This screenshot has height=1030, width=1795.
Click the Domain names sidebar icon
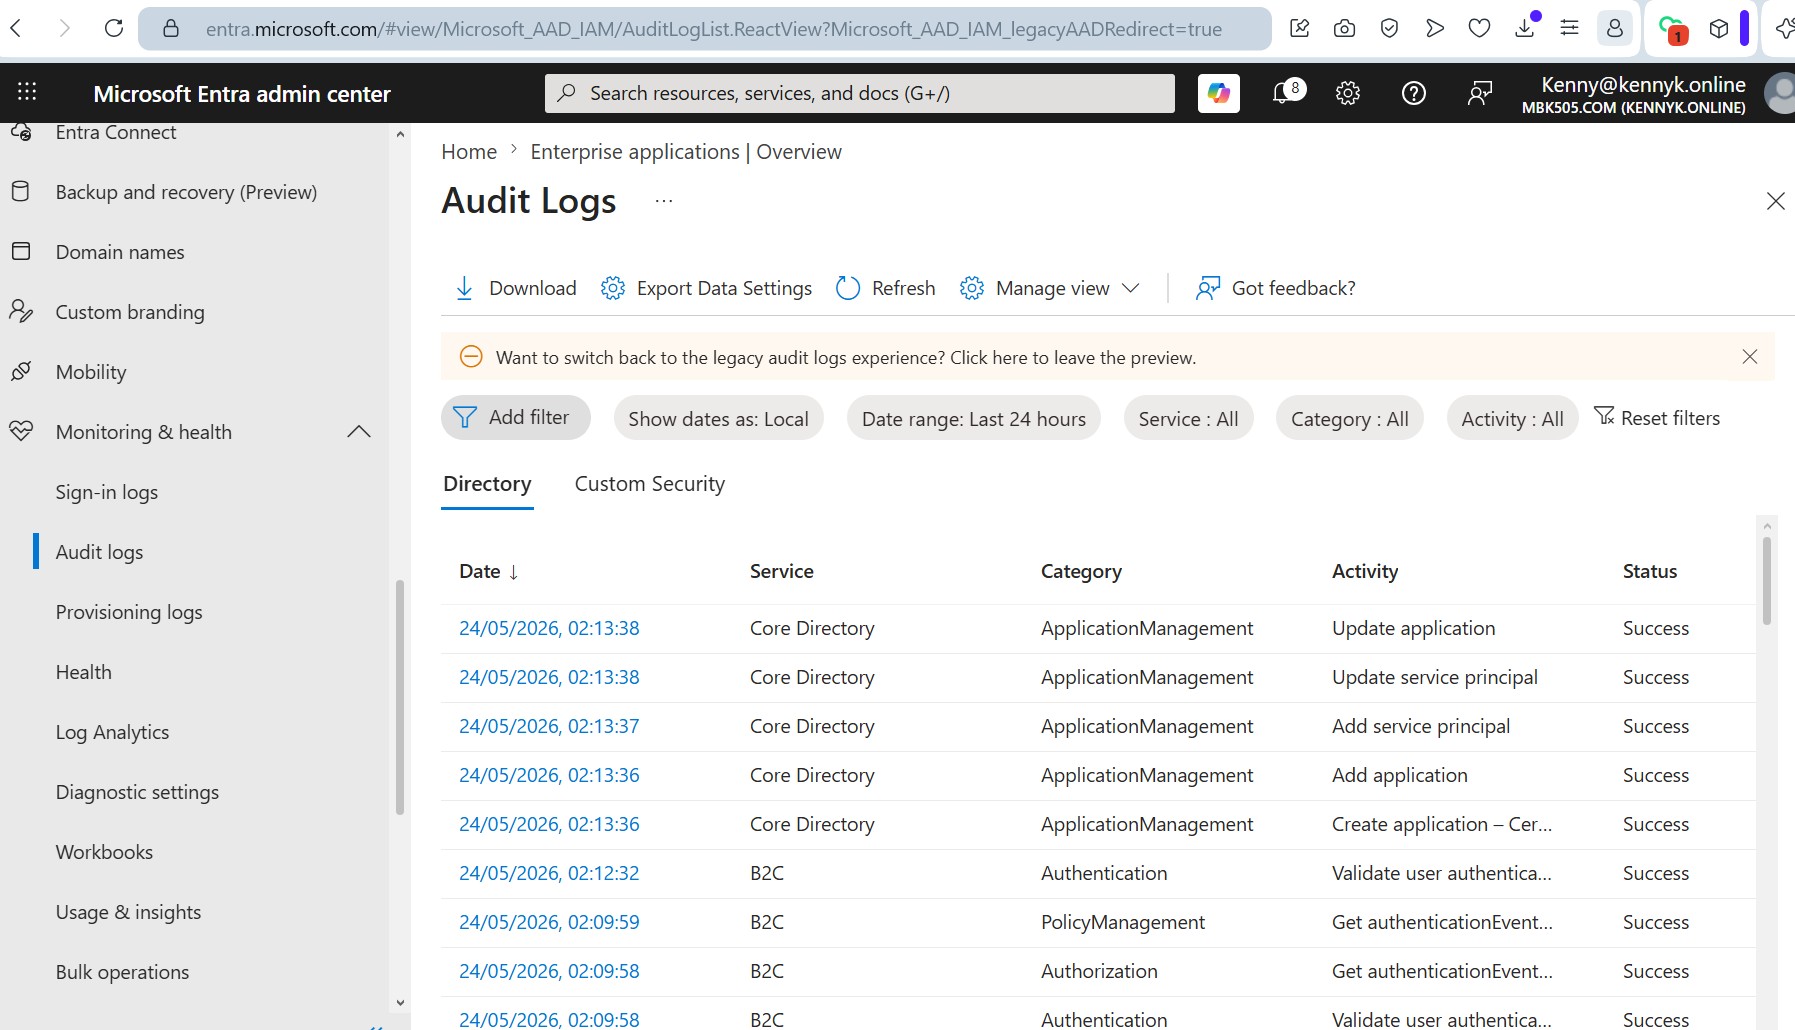(20, 251)
